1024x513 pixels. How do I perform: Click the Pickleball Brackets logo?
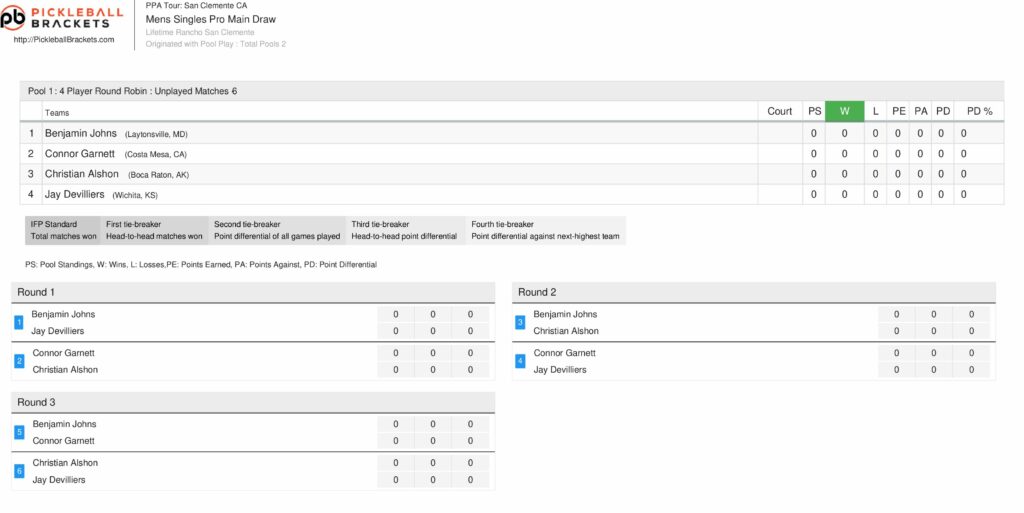(62, 18)
